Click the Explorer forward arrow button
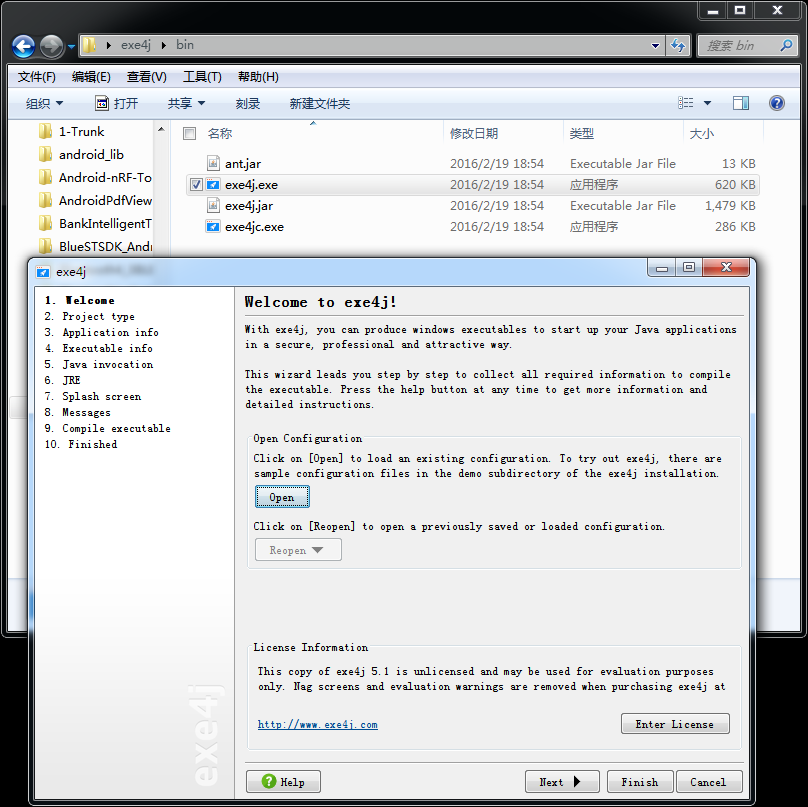 point(51,46)
